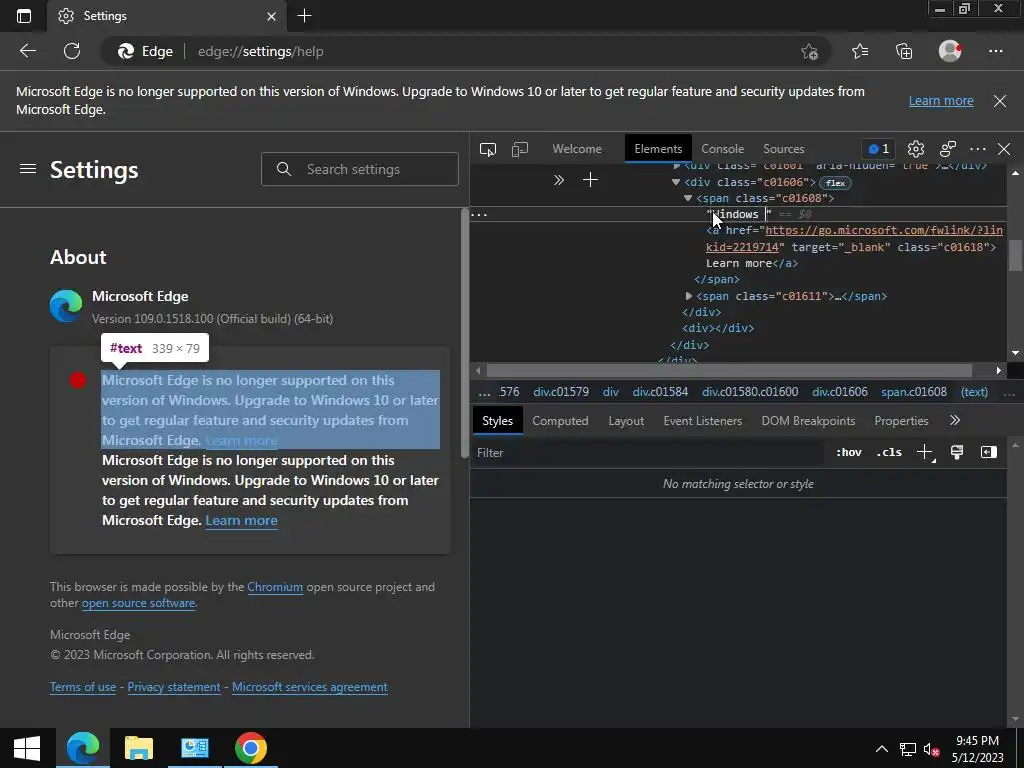
Task: Select div.c01579 in the breadcrumb
Action: pyautogui.click(x=561, y=392)
